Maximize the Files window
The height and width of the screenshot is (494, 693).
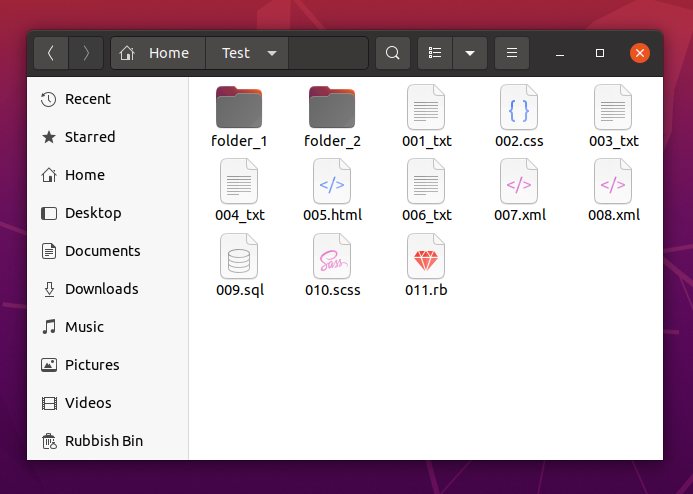tap(600, 53)
